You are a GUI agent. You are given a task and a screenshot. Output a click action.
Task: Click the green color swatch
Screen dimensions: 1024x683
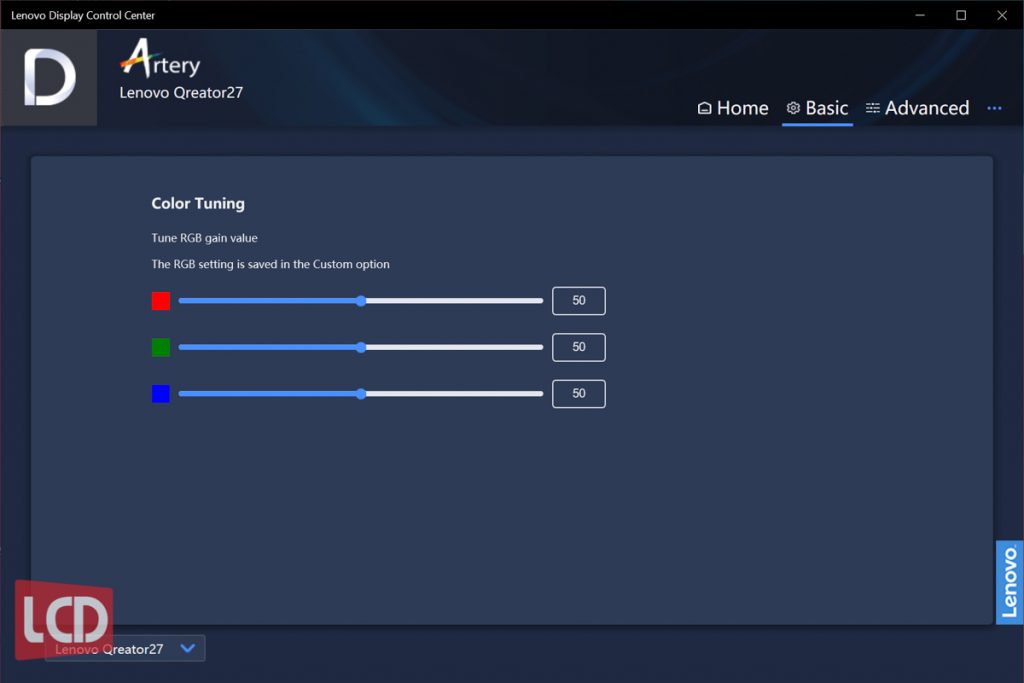pyautogui.click(x=161, y=347)
